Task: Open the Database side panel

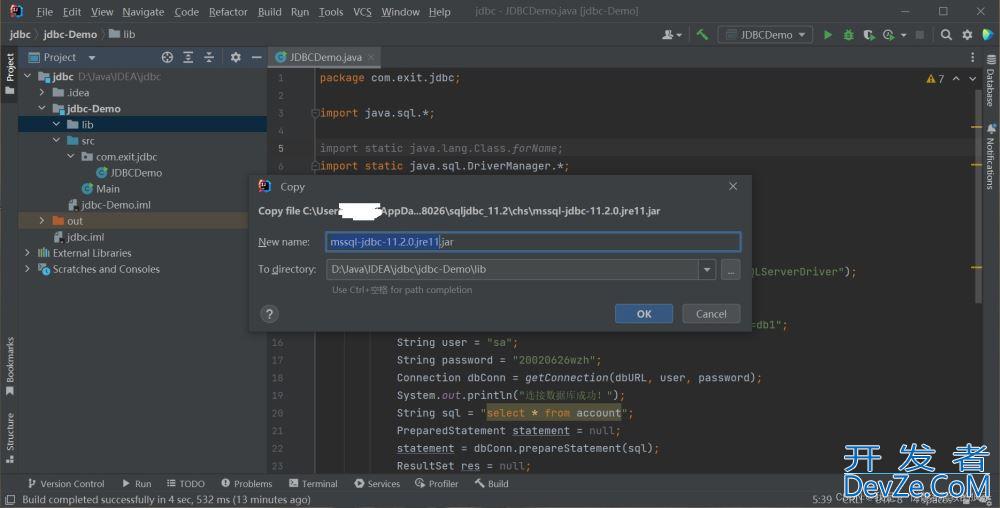Action: coord(990,81)
